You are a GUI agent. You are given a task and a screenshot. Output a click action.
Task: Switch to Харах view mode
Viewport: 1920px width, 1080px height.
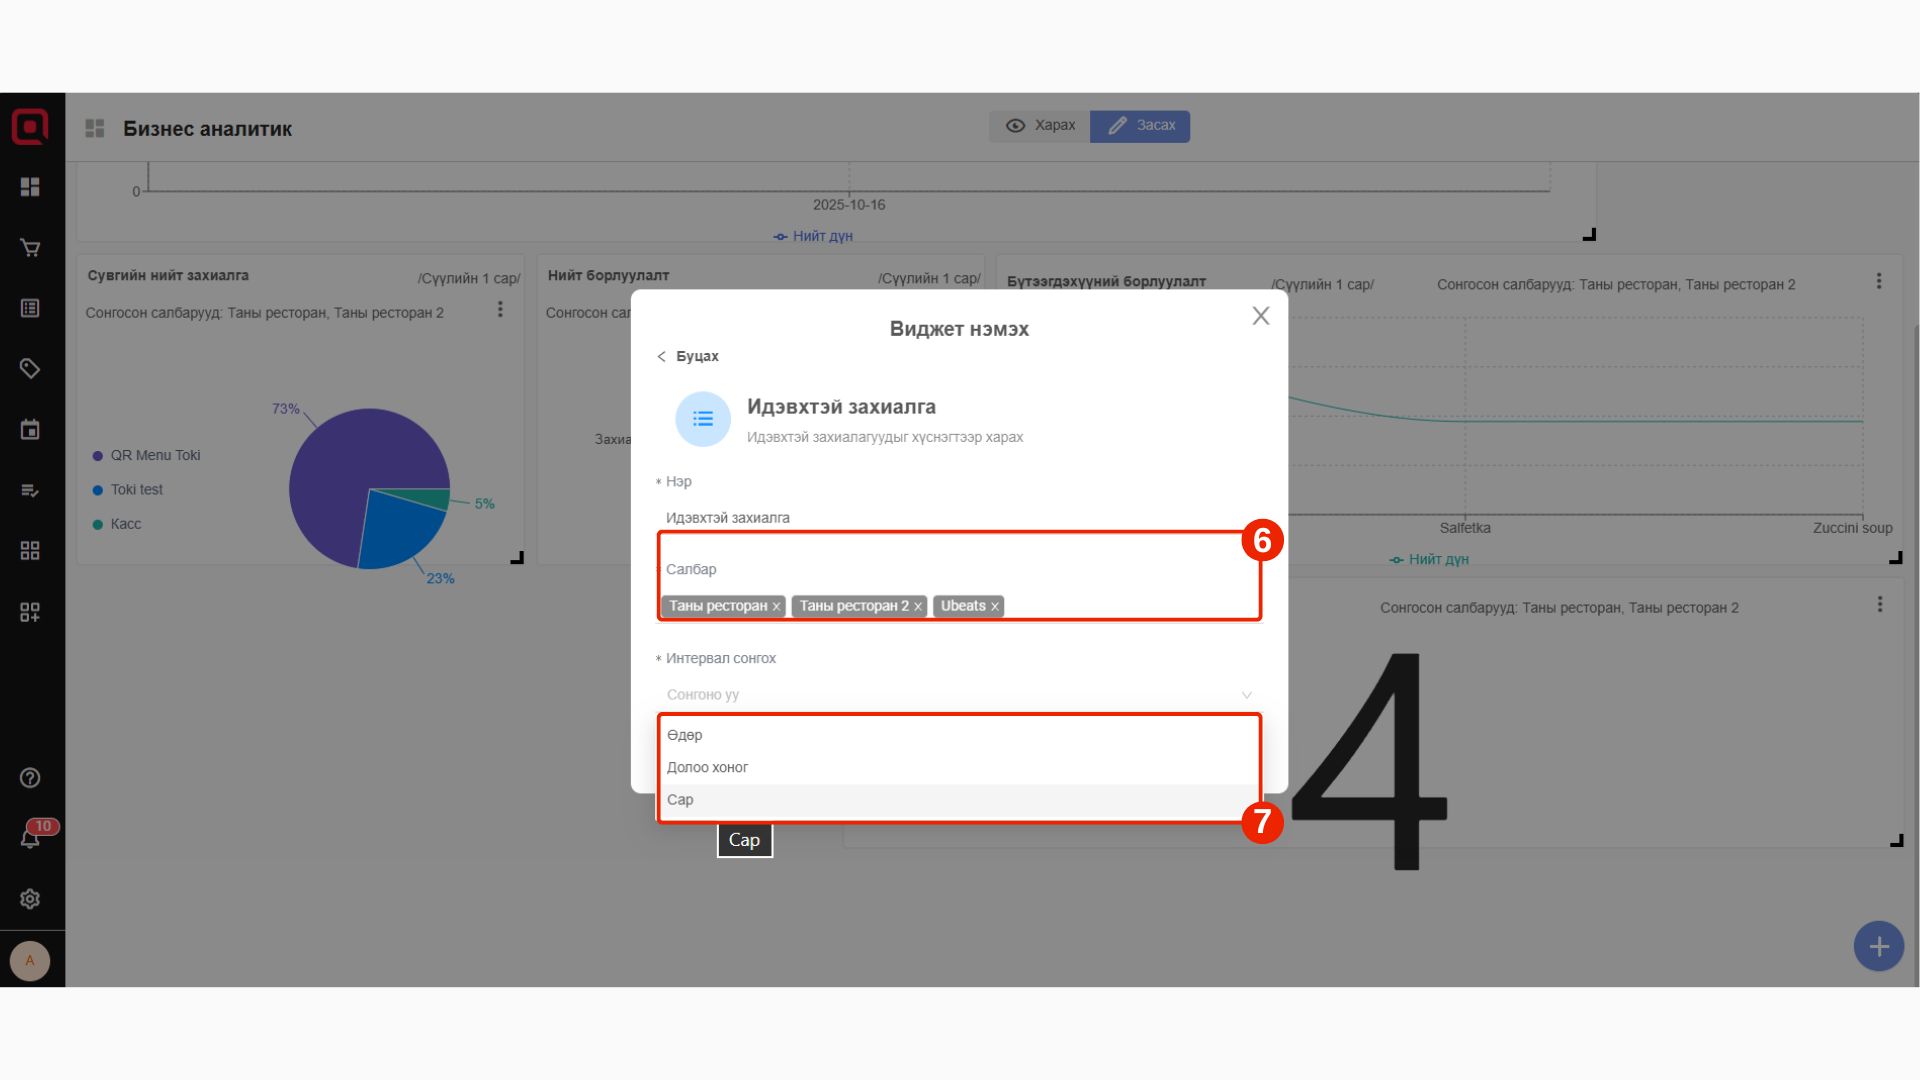click(1040, 126)
